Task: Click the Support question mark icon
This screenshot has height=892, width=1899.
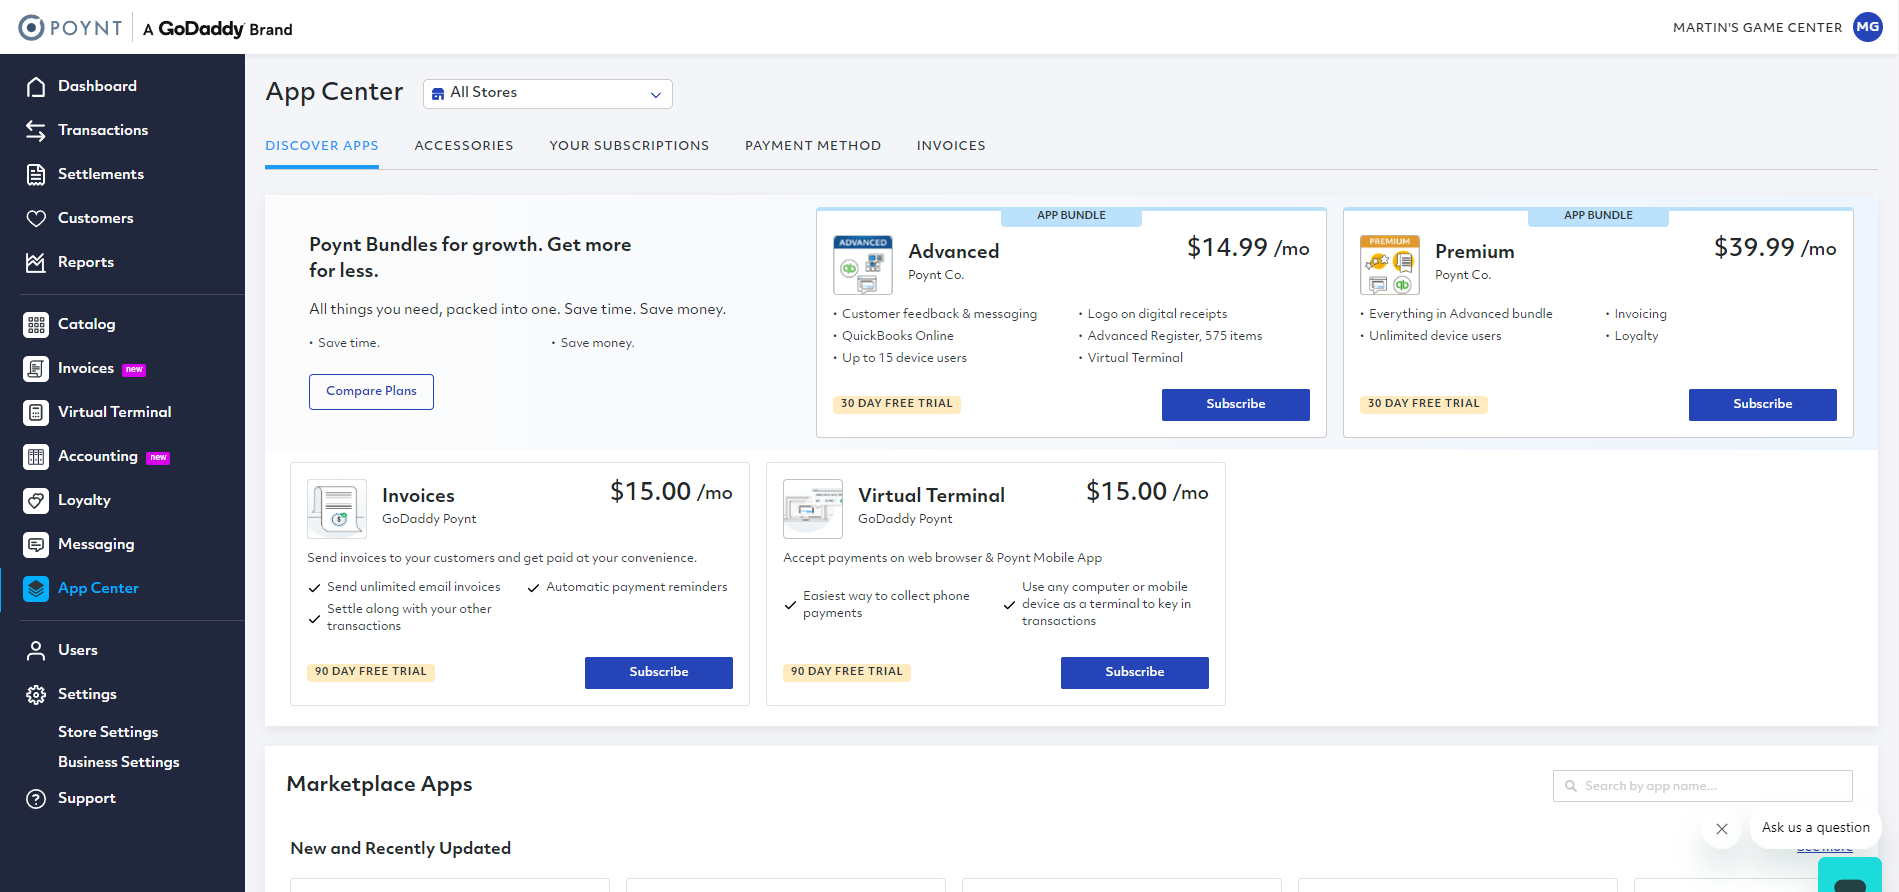Action: [36, 799]
